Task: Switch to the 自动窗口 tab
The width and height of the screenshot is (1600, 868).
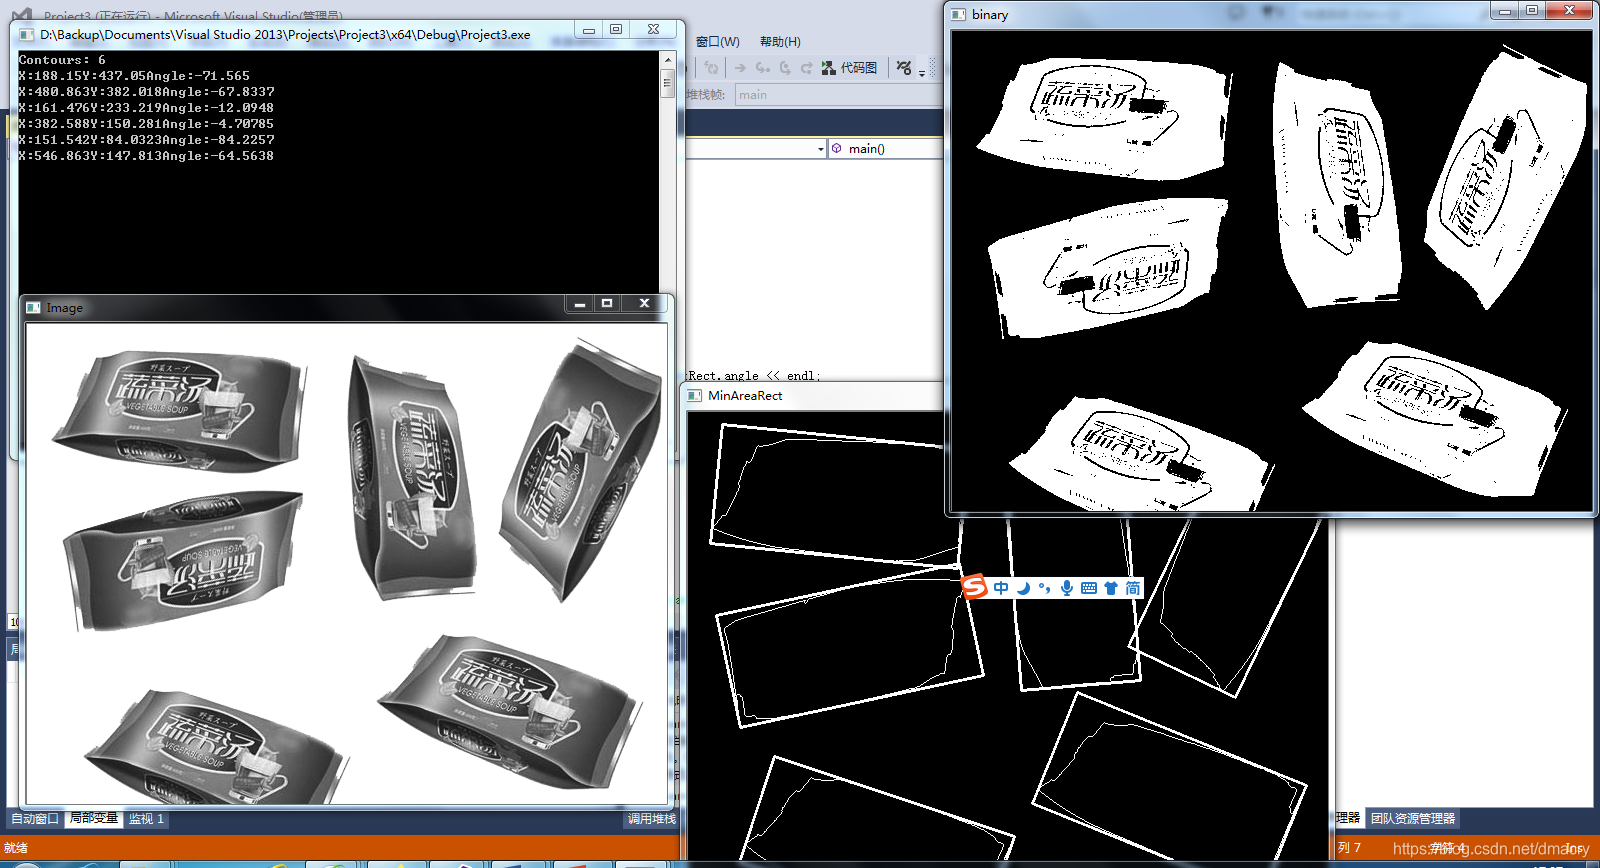Action: click(35, 818)
